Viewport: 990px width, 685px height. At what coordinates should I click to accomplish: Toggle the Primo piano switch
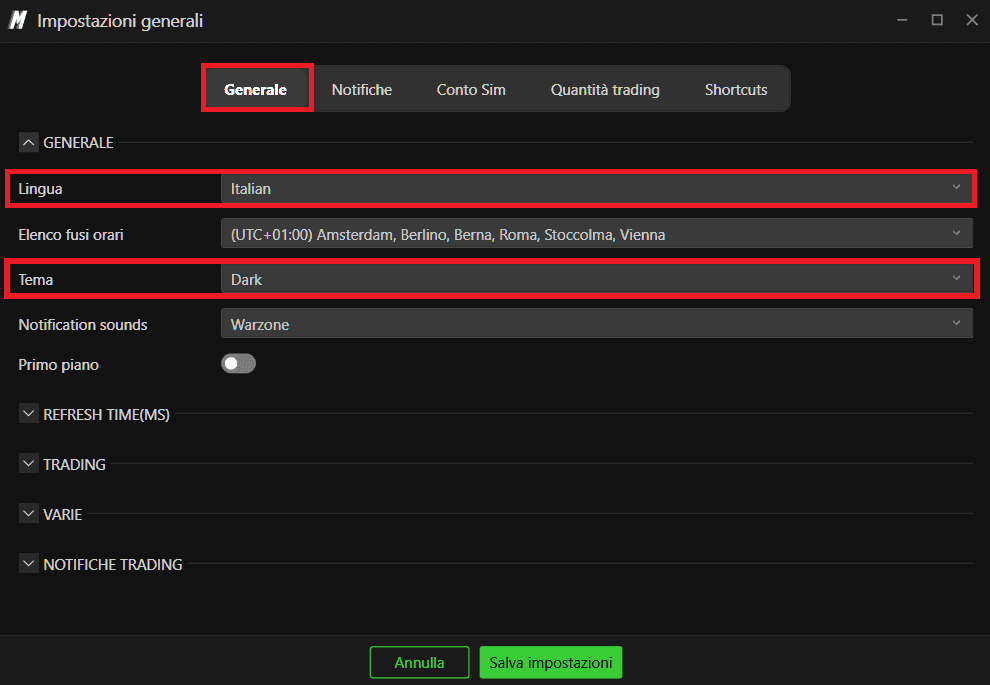238,364
